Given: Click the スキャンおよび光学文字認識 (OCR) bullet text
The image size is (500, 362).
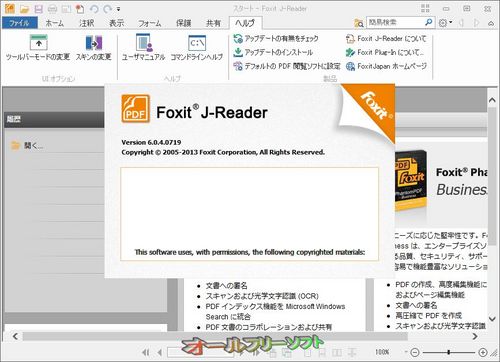Looking at the screenshot, I should 262,296.
